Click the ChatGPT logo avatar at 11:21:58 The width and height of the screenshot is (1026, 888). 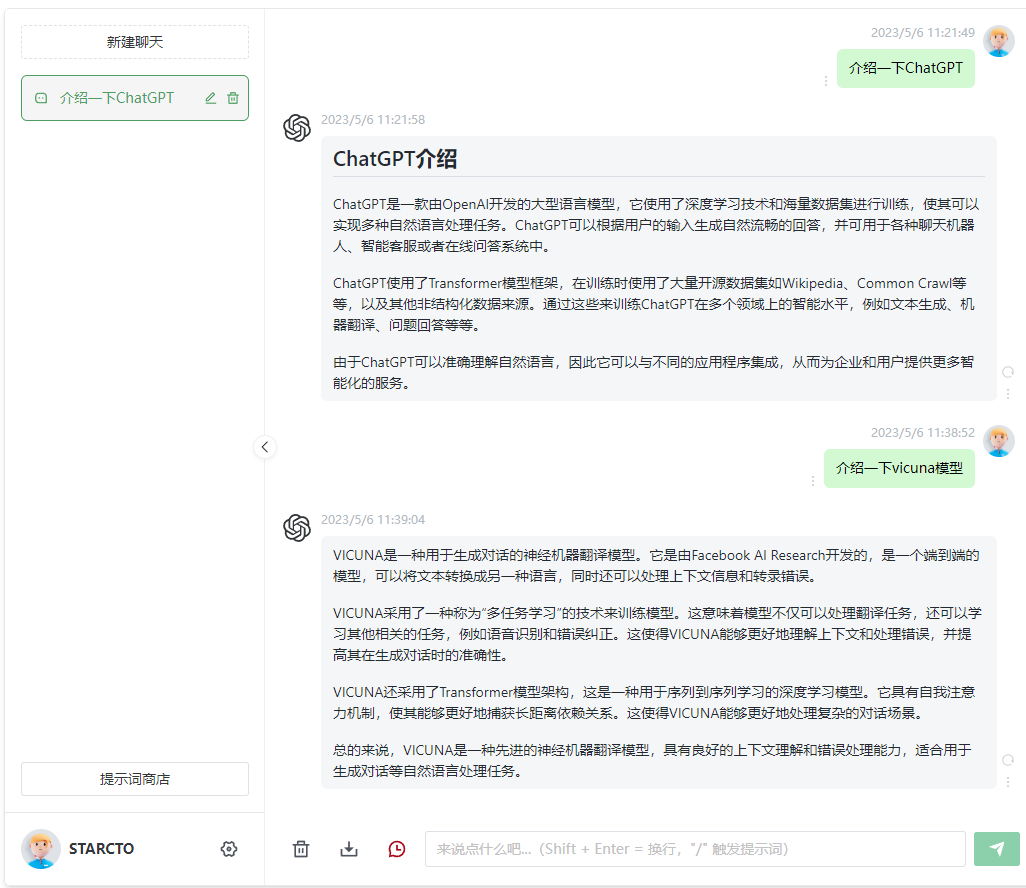click(297, 128)
